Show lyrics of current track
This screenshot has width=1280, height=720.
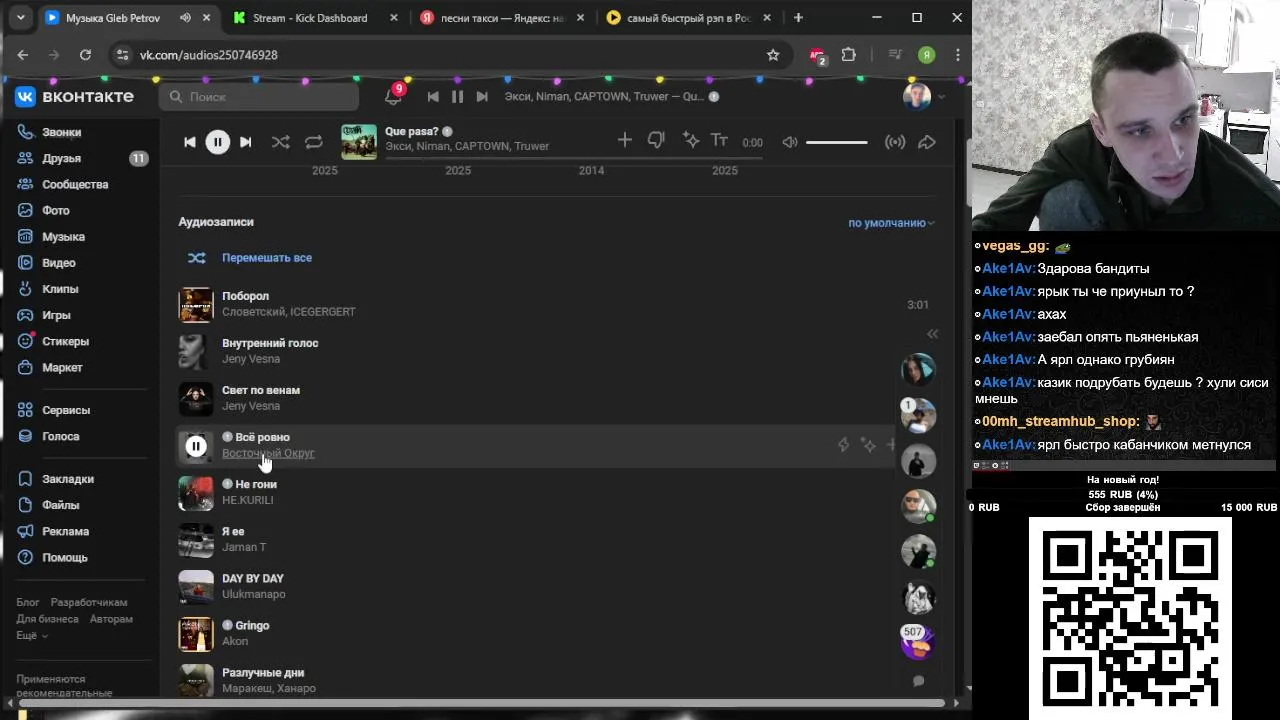pos(719,141)
